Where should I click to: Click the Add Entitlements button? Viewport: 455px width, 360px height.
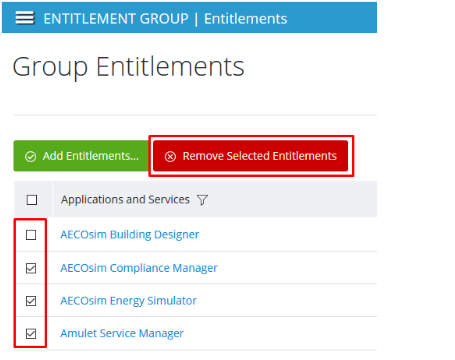point(82,156)
